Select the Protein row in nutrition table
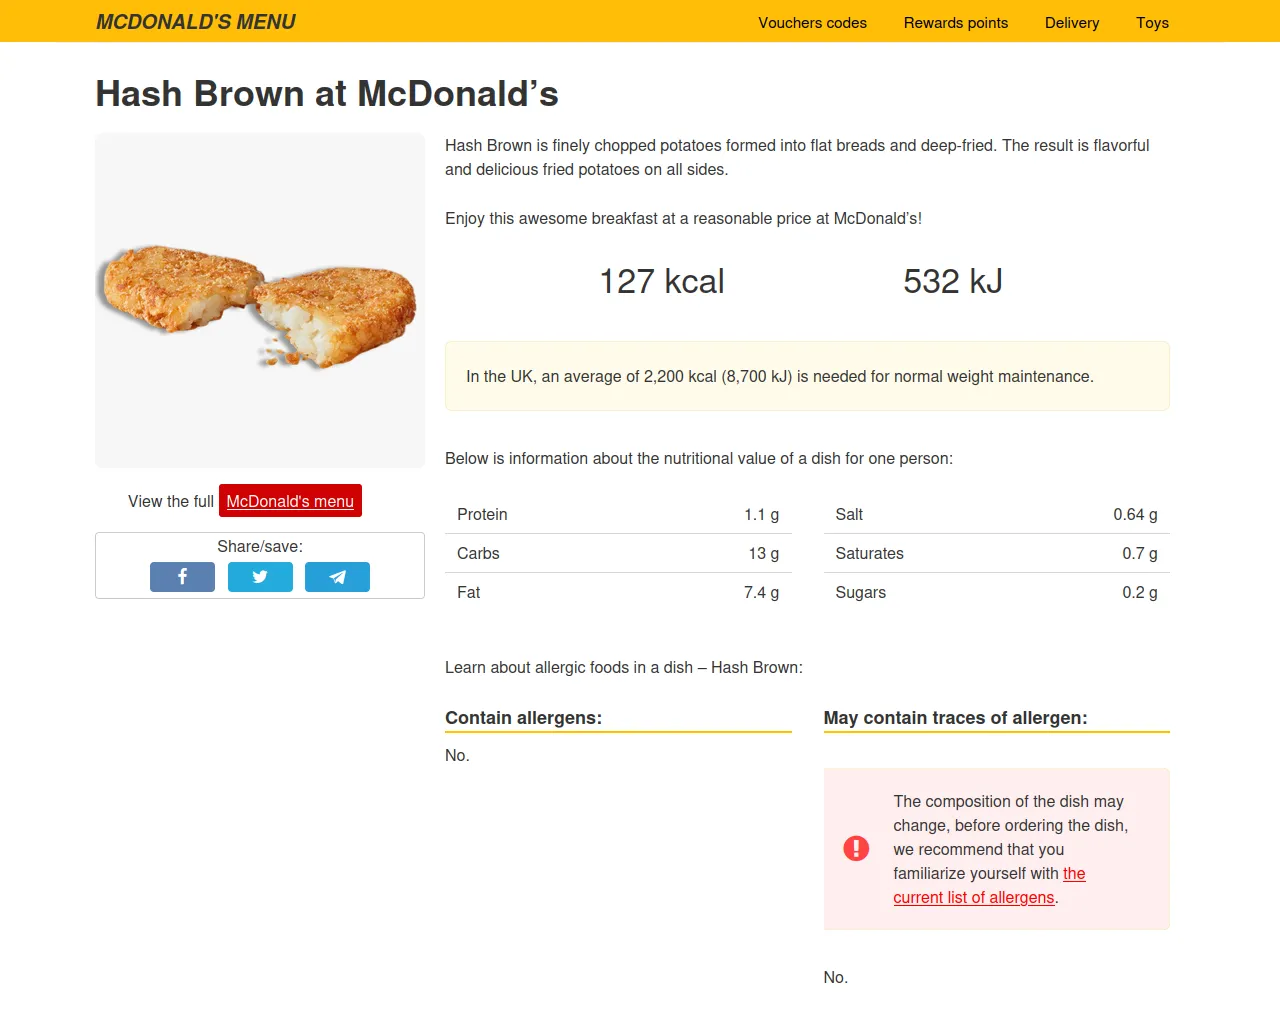This screenshot has height=1024, width=1280. point(617,515)
